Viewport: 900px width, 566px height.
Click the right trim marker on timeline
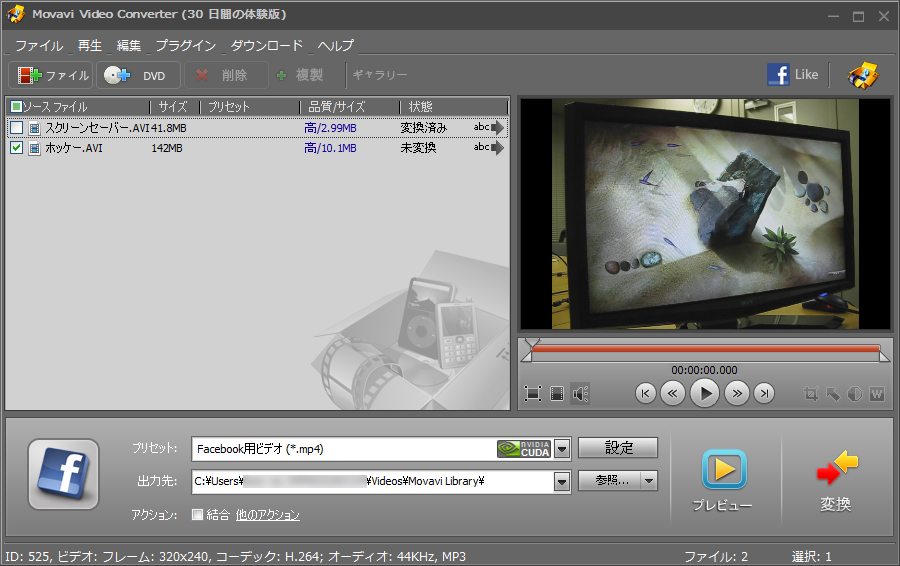point(885,356)
